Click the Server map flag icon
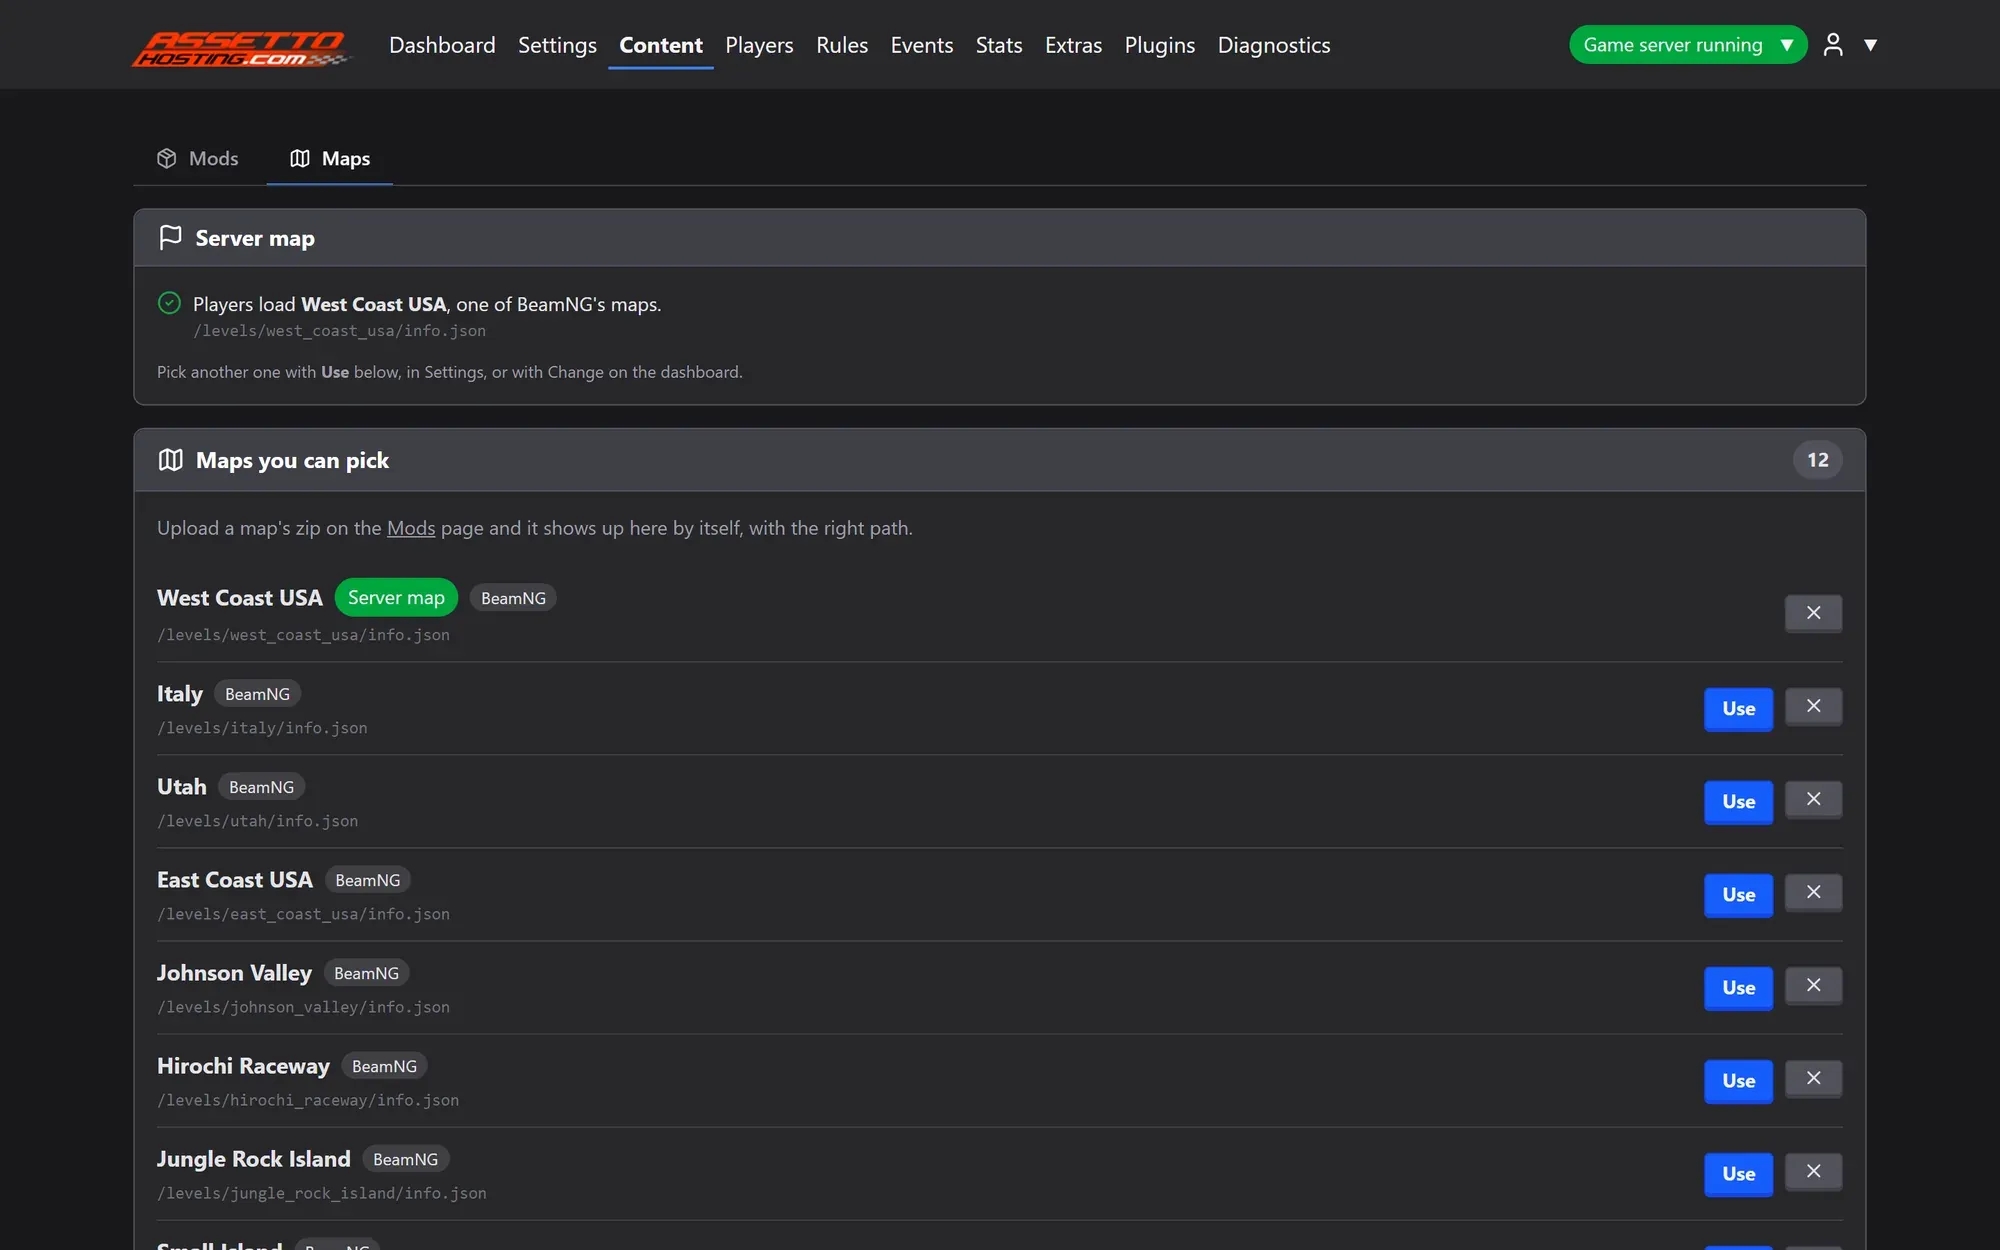2000x1250 pixels. tap(170, 237)
